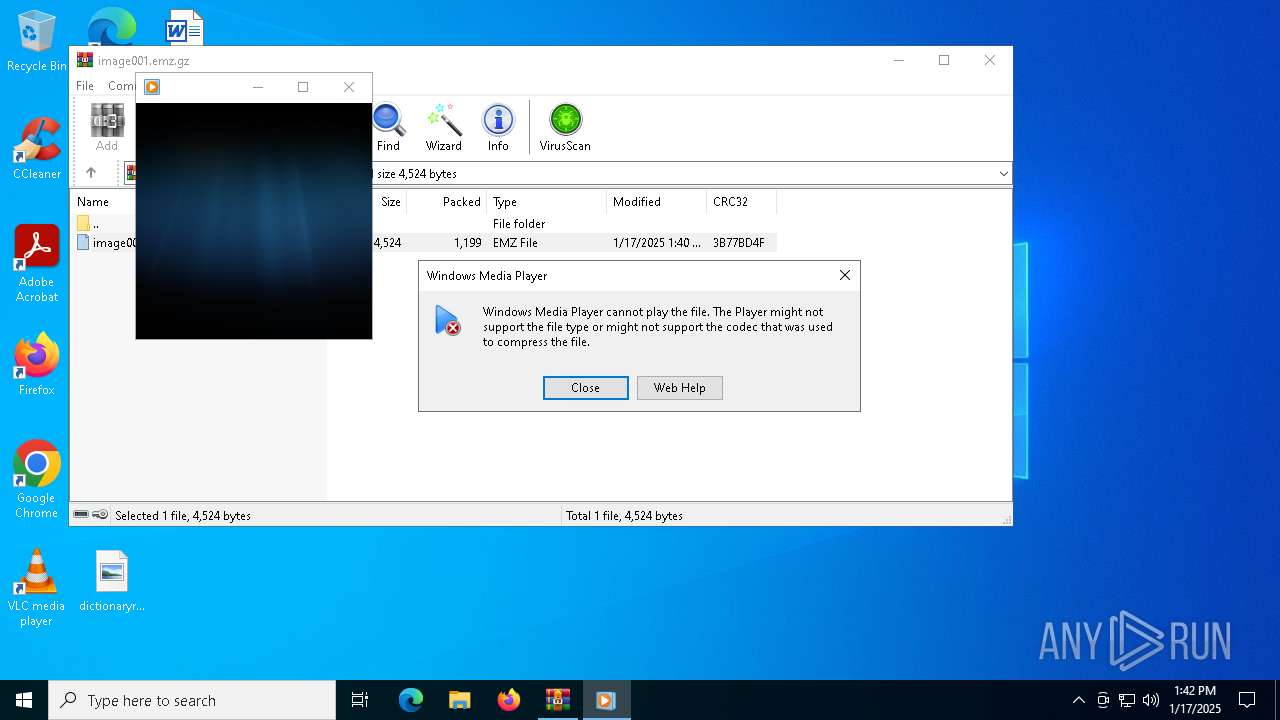The height and width of the screenshot is (720, 1280).
Task: Click the Windows Media Player video area
Action: 254,221
